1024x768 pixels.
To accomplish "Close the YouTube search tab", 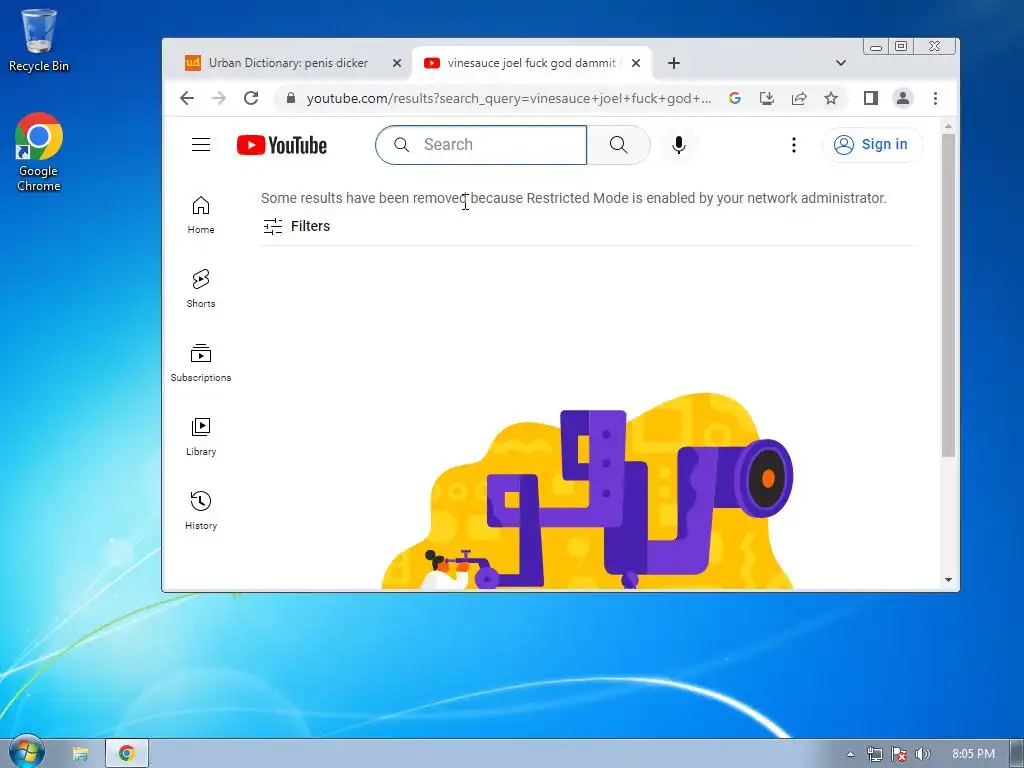I will 636,63.
